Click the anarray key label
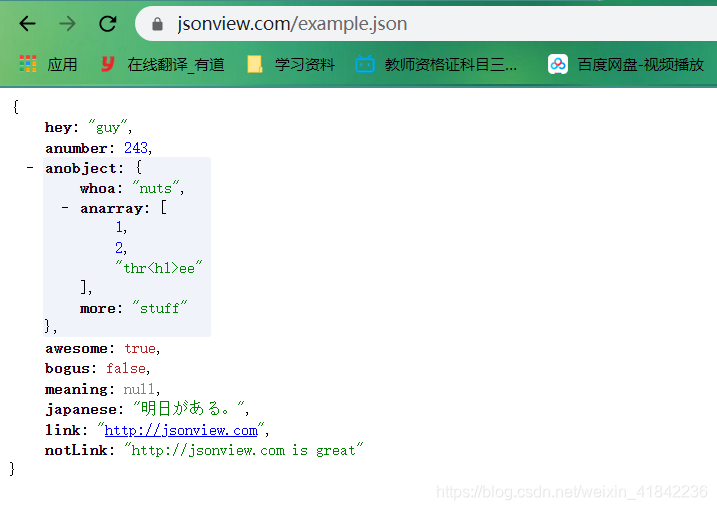717x510 pixels. pyautogui.click(x=111, y=209)
